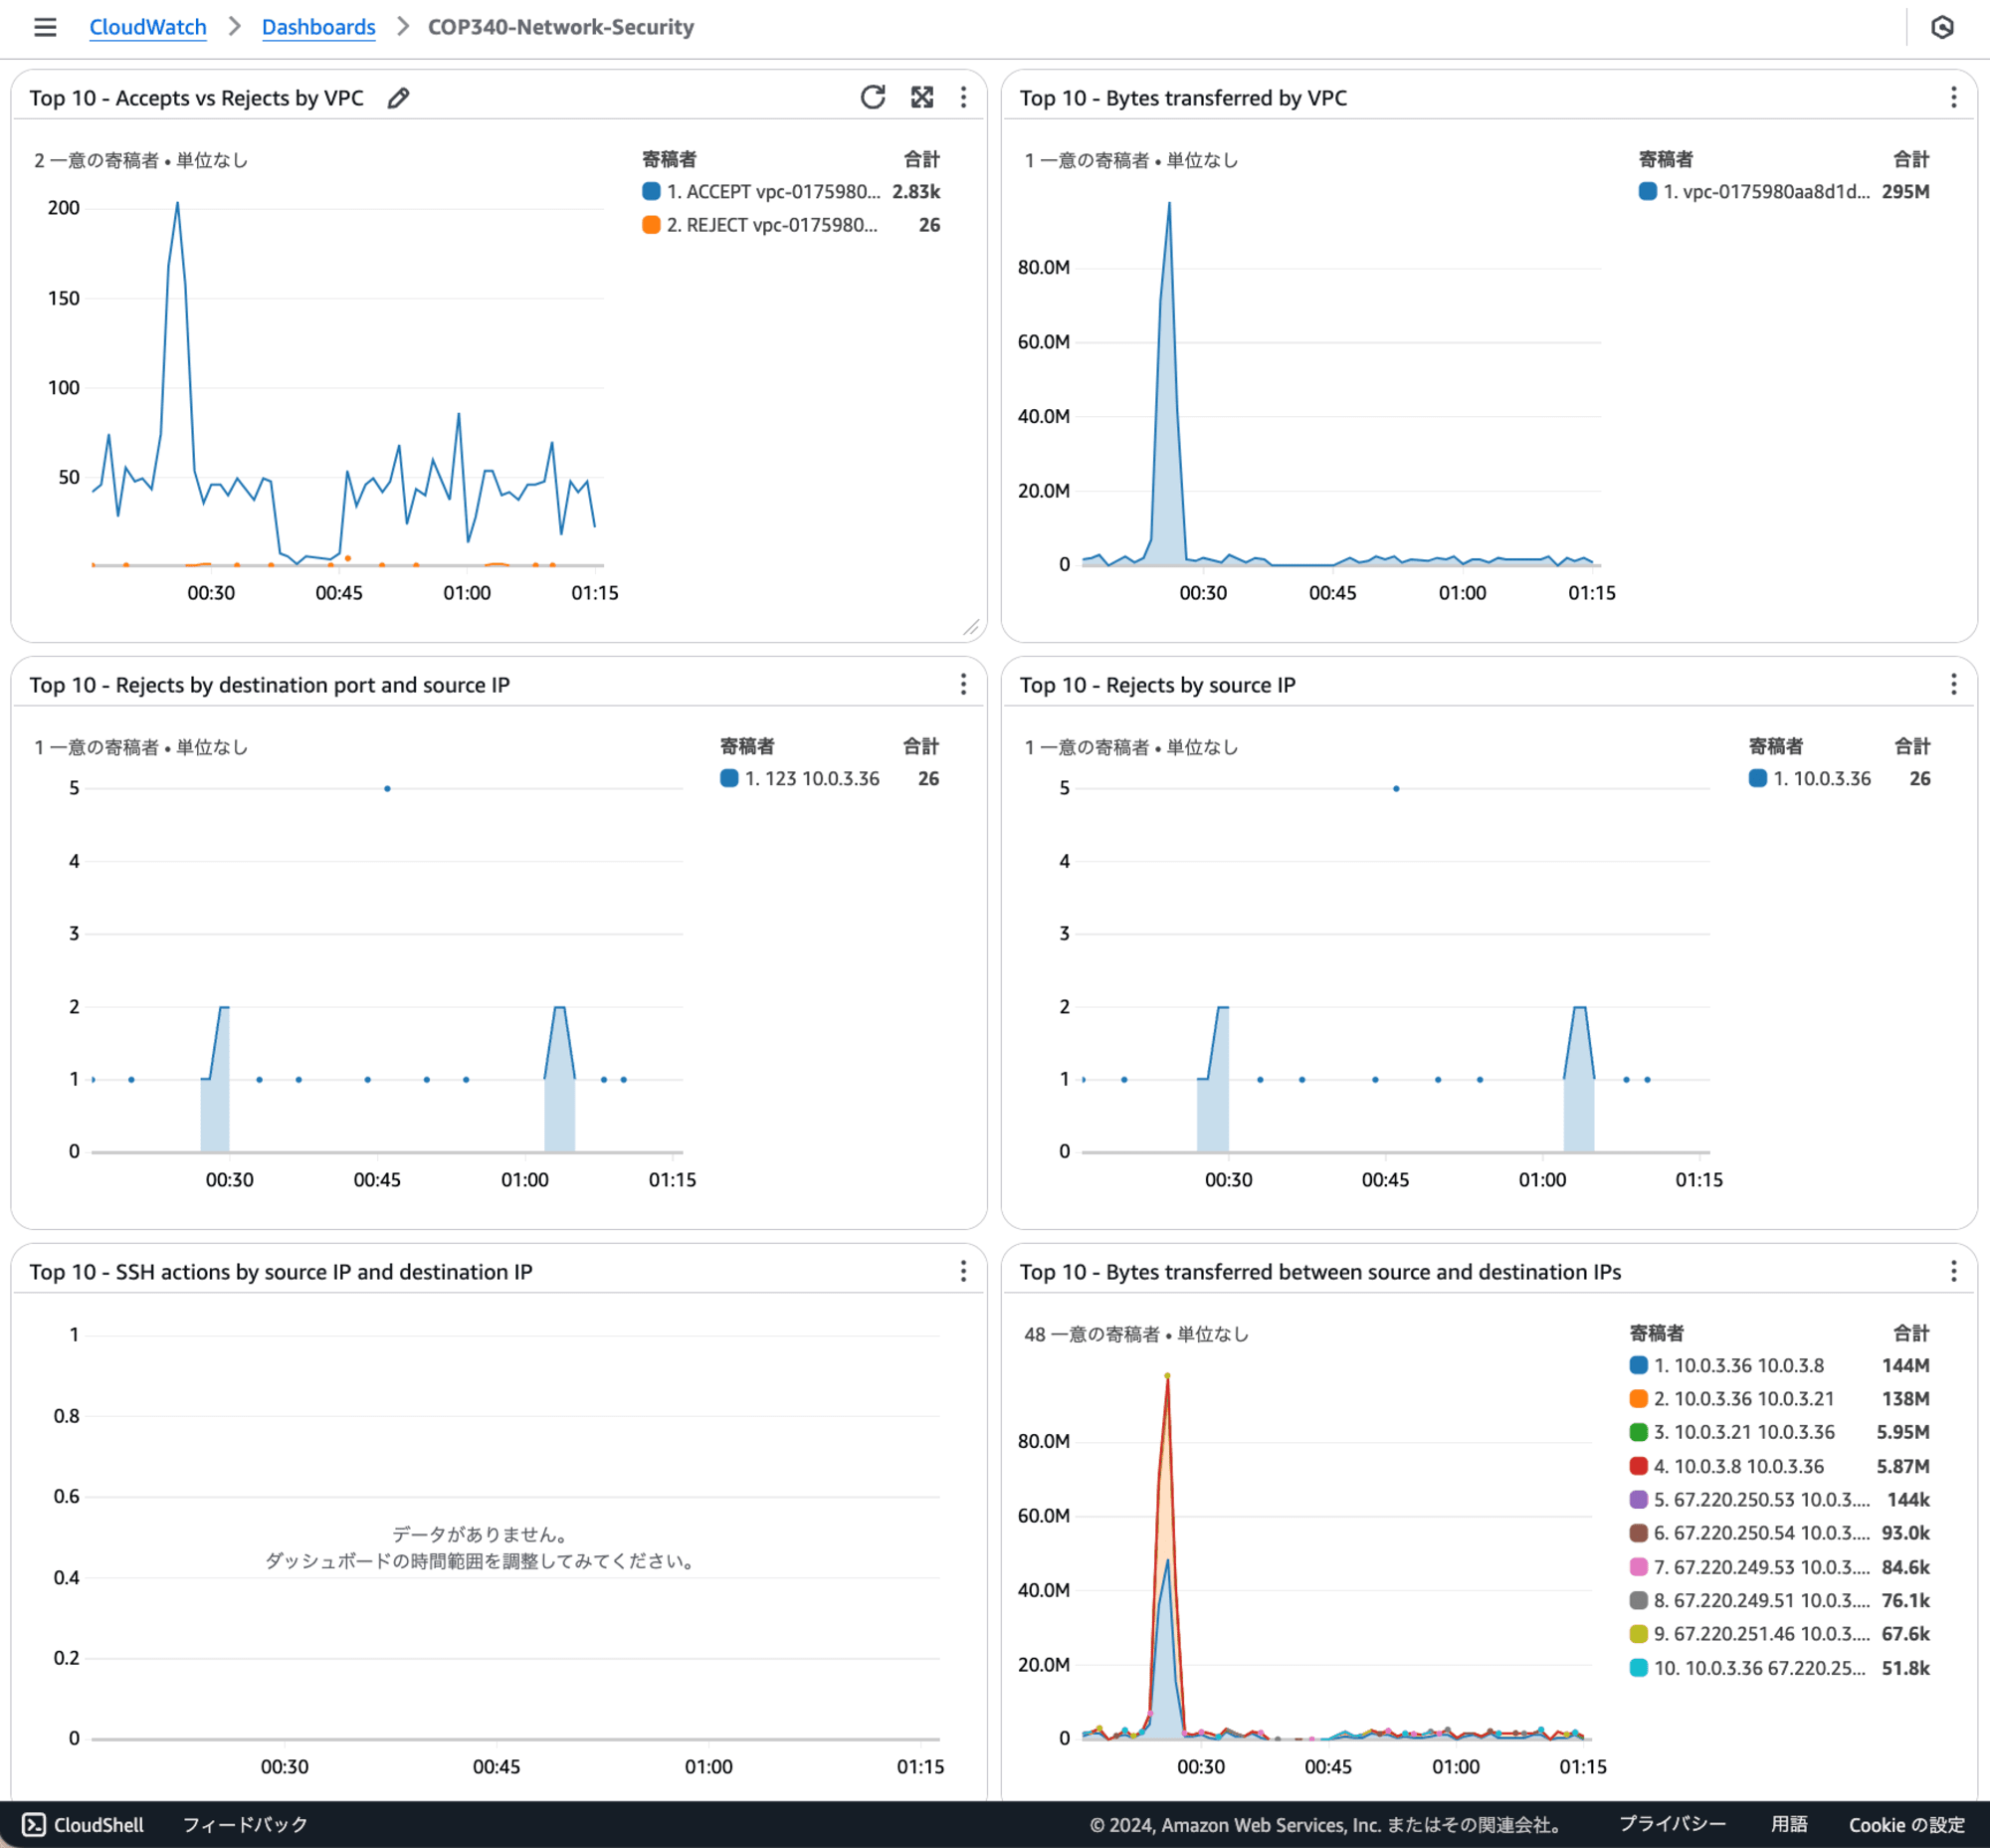The height and width of the screenshot is (1848, 1990).
Task: Open actions menu for Rejects by destination port widget
Action: (x=963, y=684)
